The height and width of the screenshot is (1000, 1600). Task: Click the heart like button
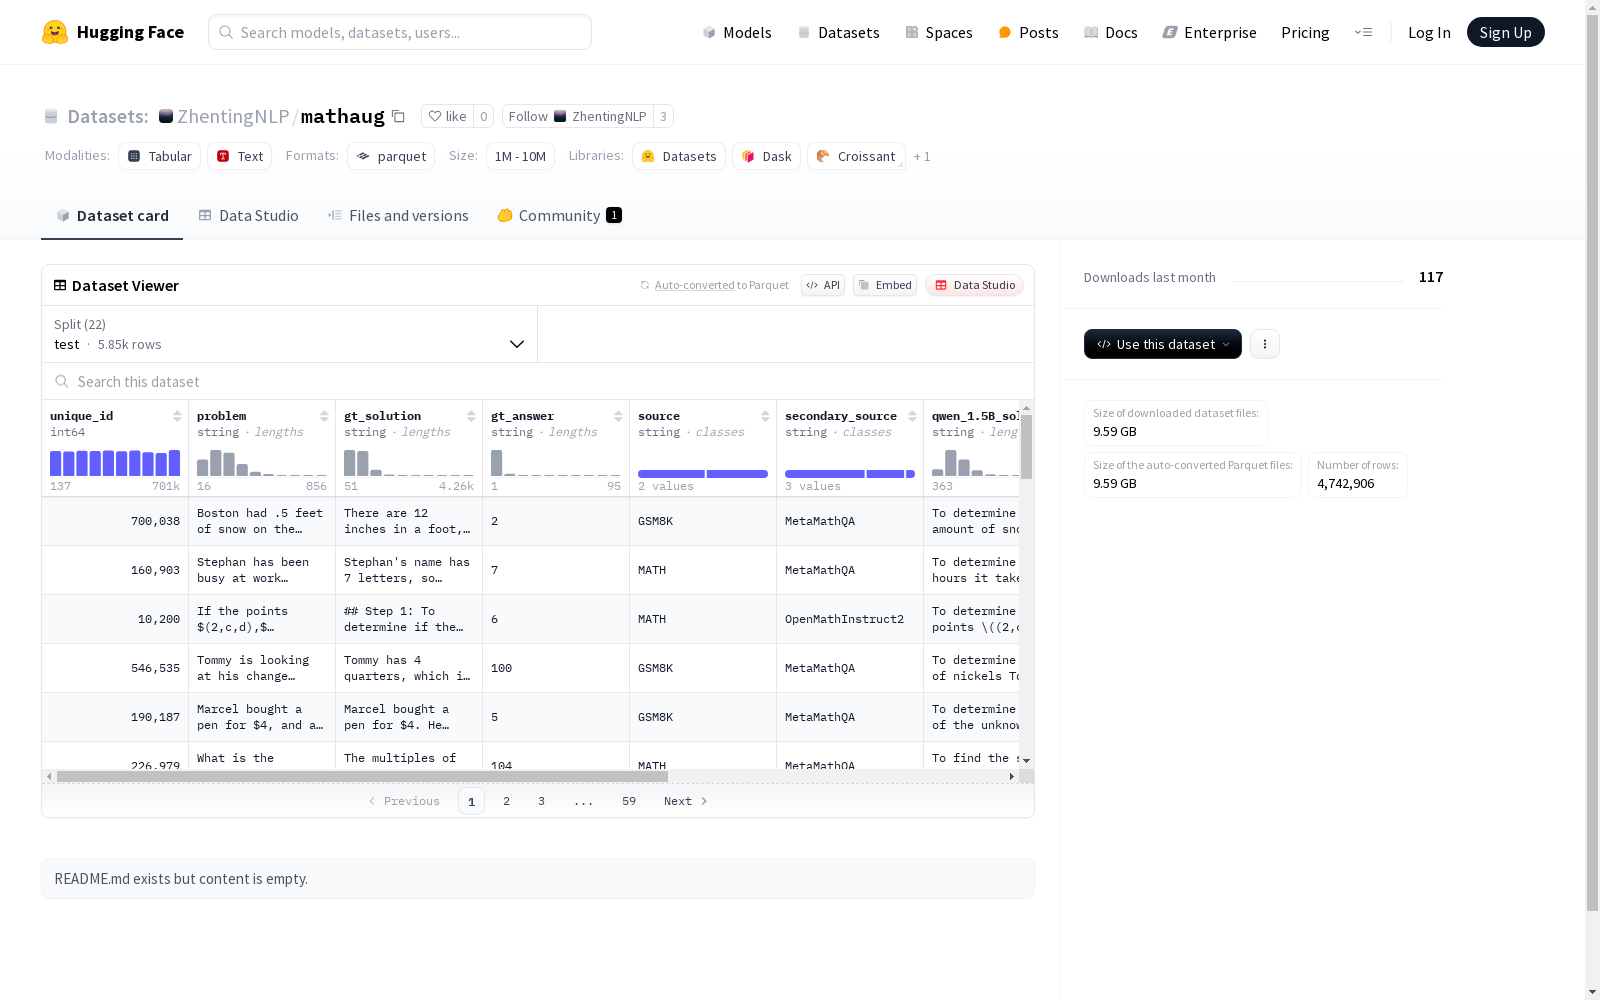coord(447,116)
